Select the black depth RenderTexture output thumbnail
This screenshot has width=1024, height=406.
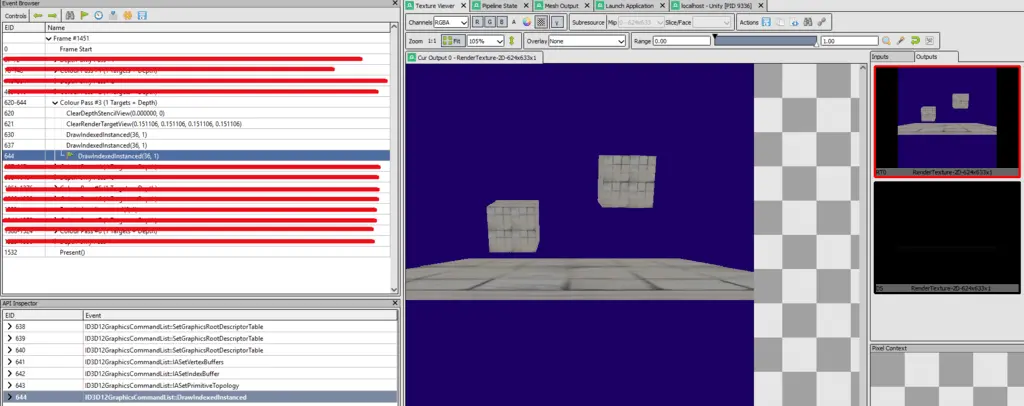pos(946,238)
